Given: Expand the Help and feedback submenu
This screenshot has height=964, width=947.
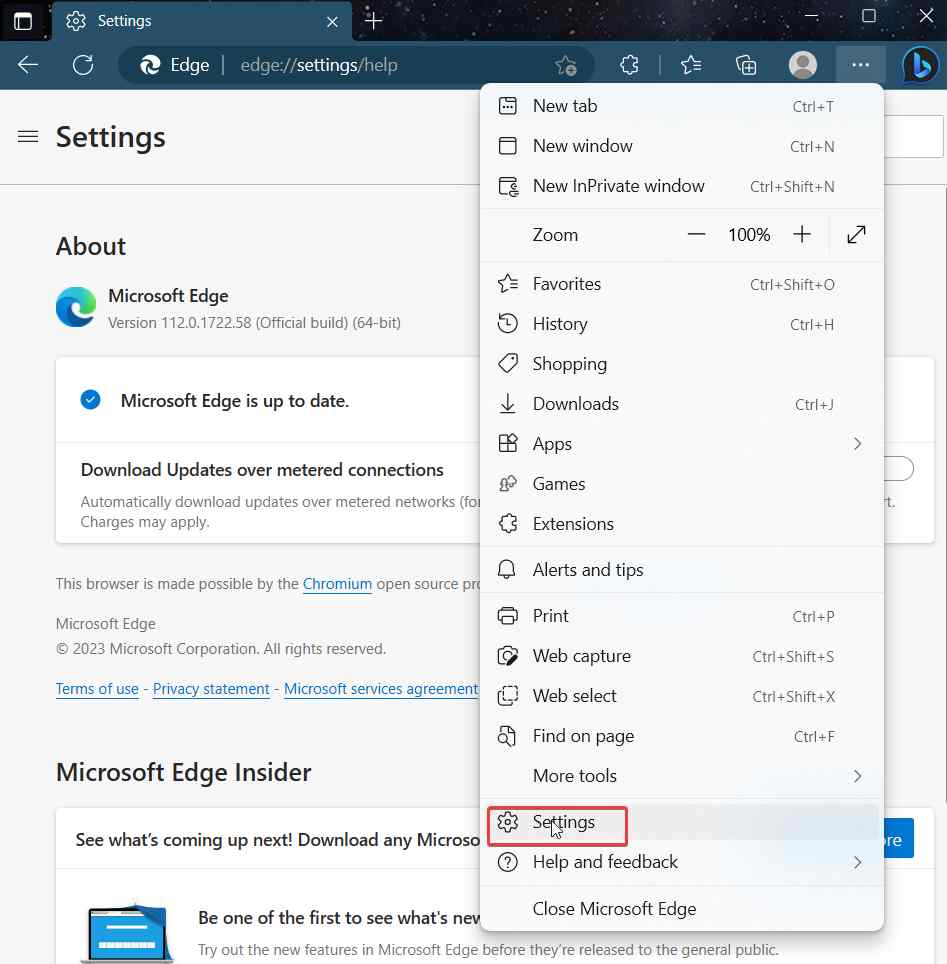Looking at the screenshot, I should [858, 861].
